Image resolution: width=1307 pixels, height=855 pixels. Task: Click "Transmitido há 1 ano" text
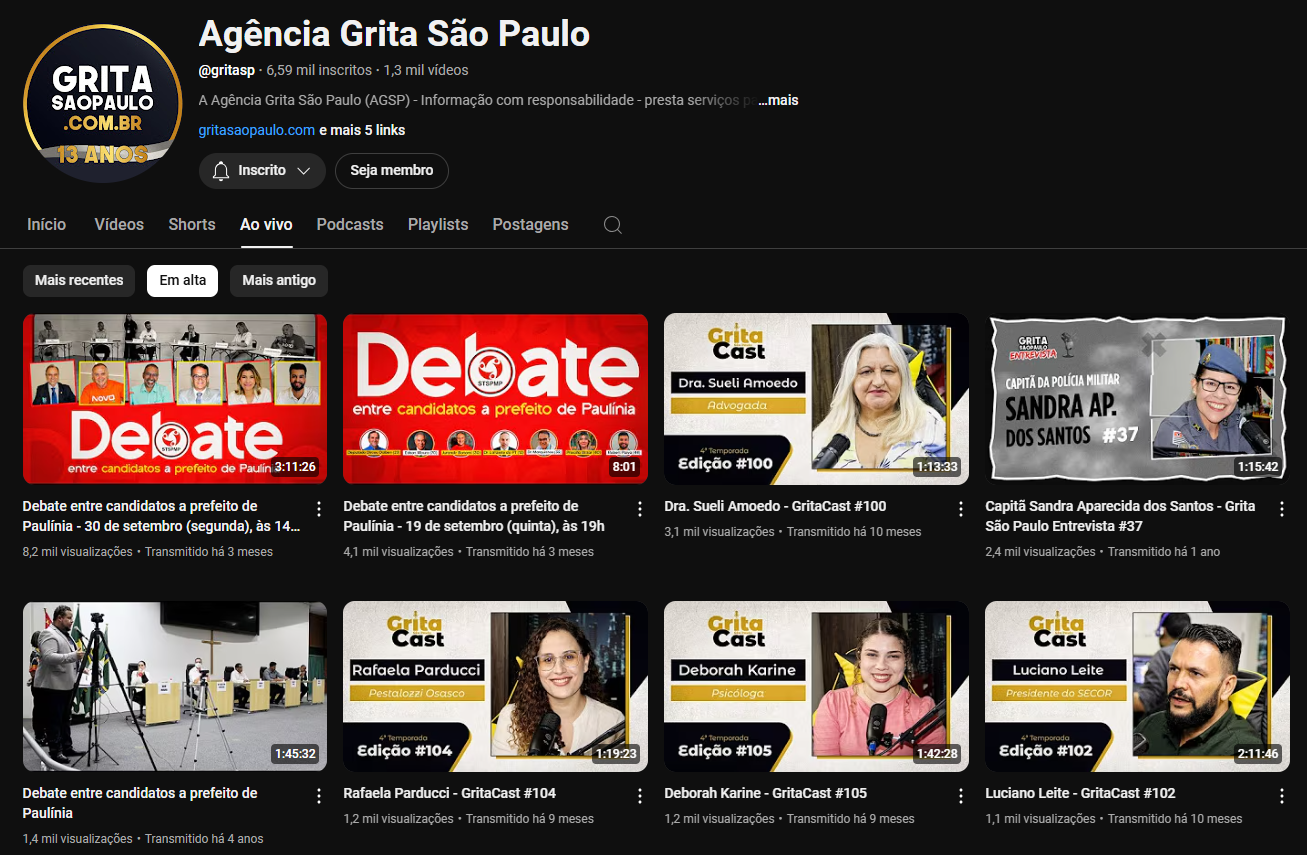1164,552
